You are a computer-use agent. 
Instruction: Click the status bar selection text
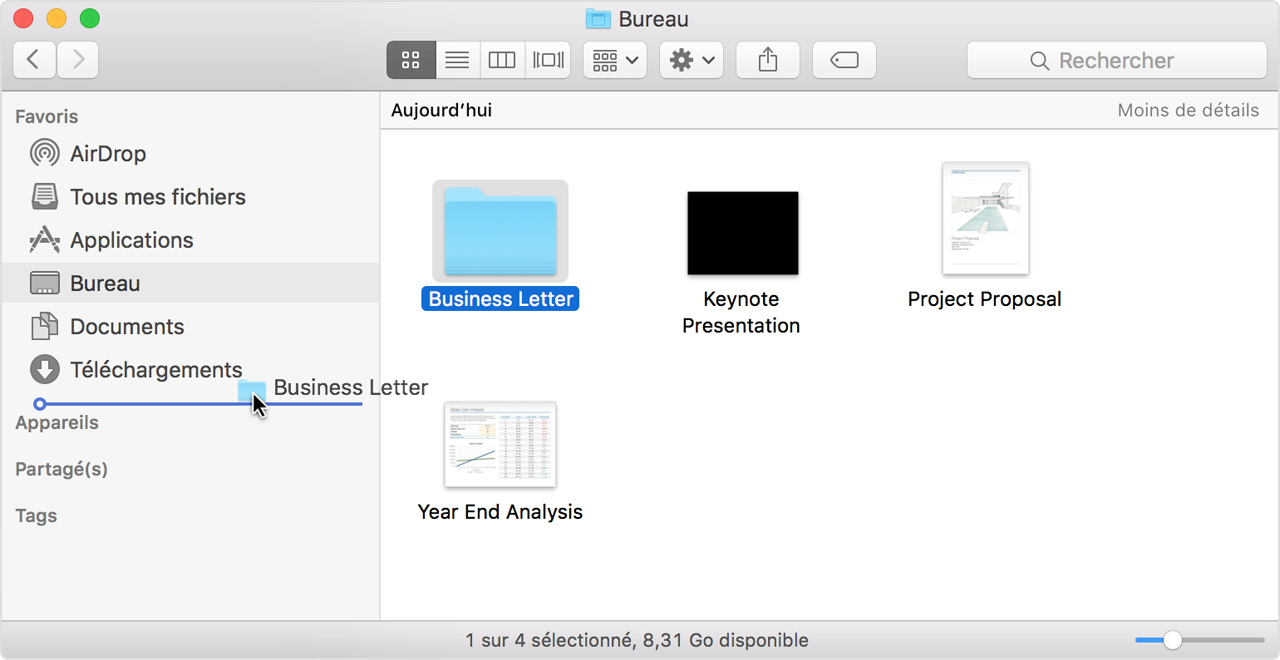(x=637, y=640)
